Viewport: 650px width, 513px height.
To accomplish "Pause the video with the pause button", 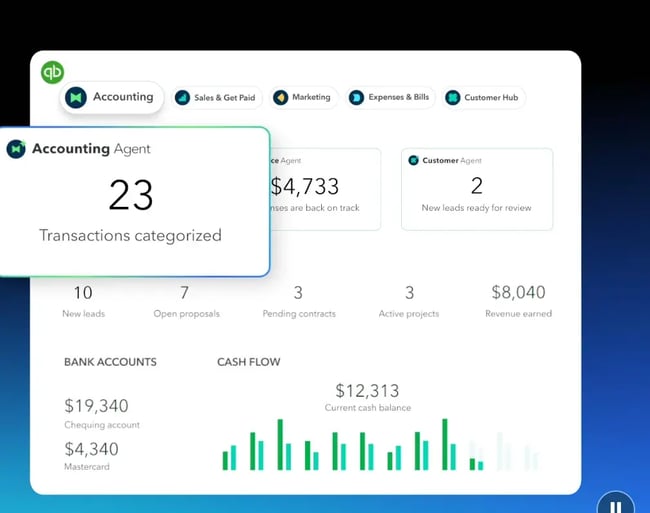I will (x=616, y=505).
